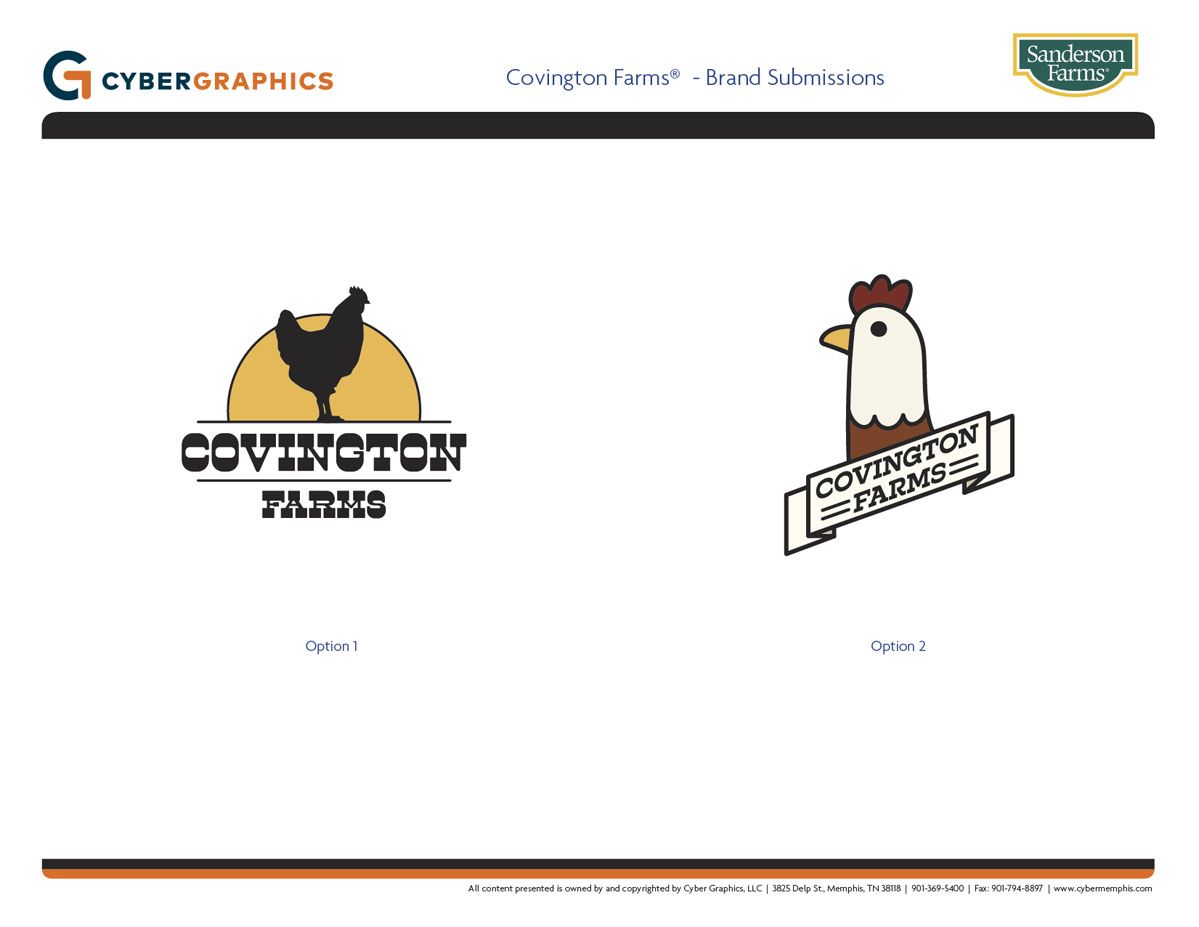
Task: Click the orange footer divider bar
Action: pyautogui.click(x=598, y=873)
